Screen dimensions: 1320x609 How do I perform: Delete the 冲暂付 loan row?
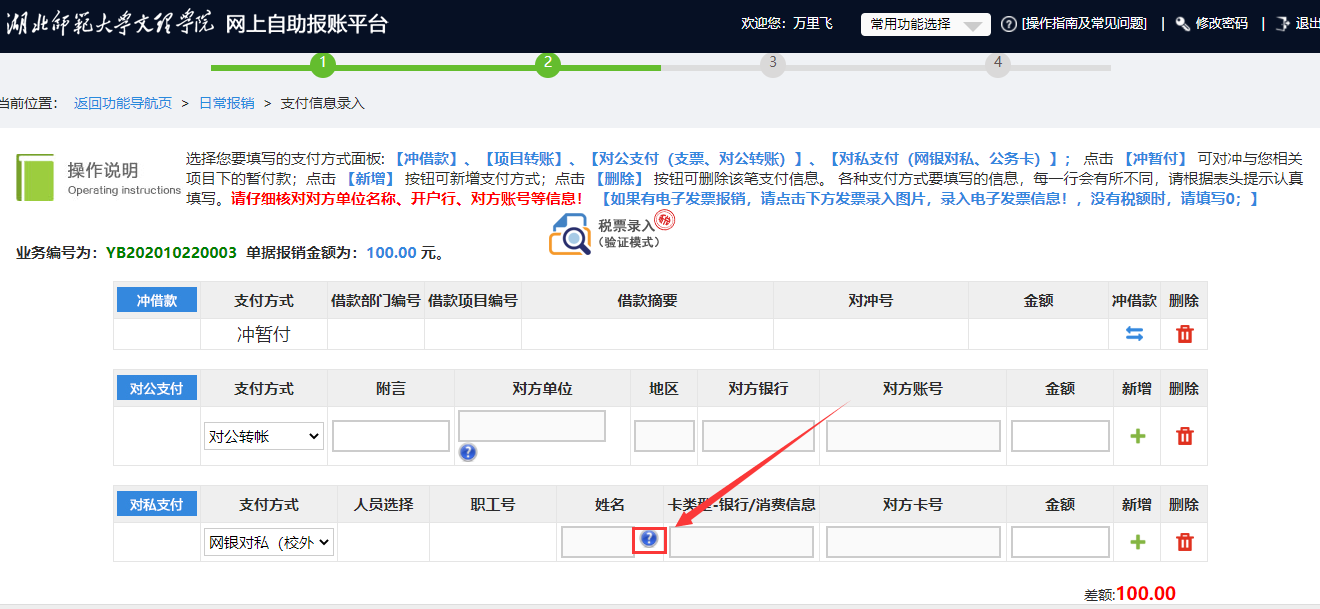pos(1184,334)
